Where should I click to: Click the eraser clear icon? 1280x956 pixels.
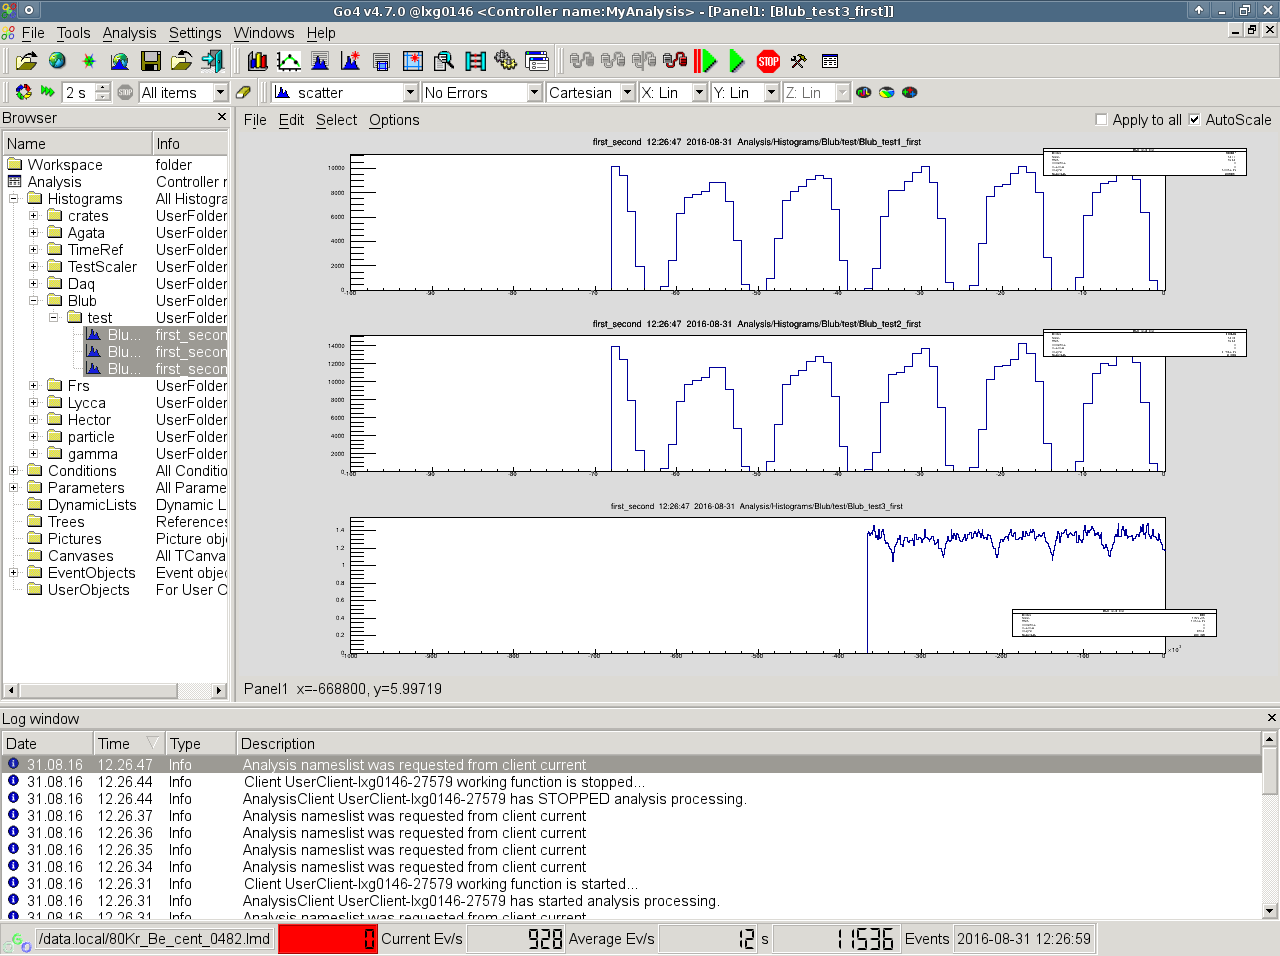(x=243, y=92)
